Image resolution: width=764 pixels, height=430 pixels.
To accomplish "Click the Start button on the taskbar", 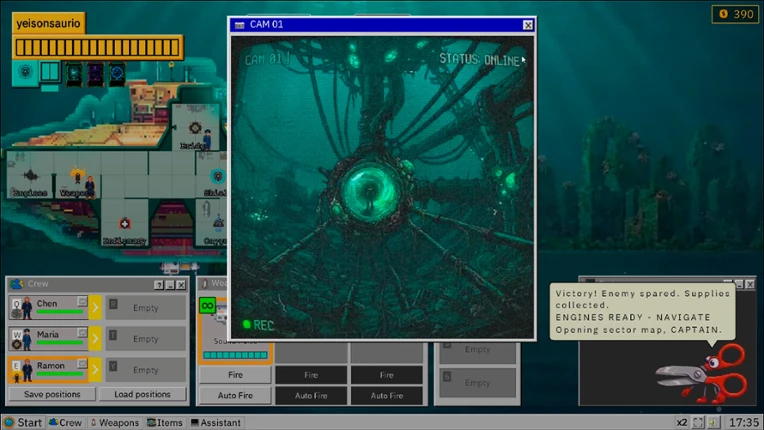I will coord(23,422).
